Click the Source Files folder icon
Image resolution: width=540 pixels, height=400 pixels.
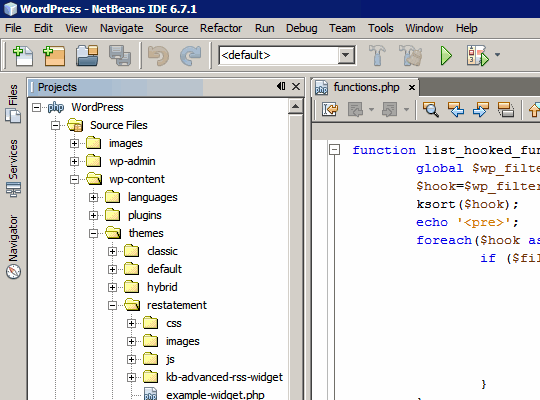pyautogui.click(x=75, y=125)
